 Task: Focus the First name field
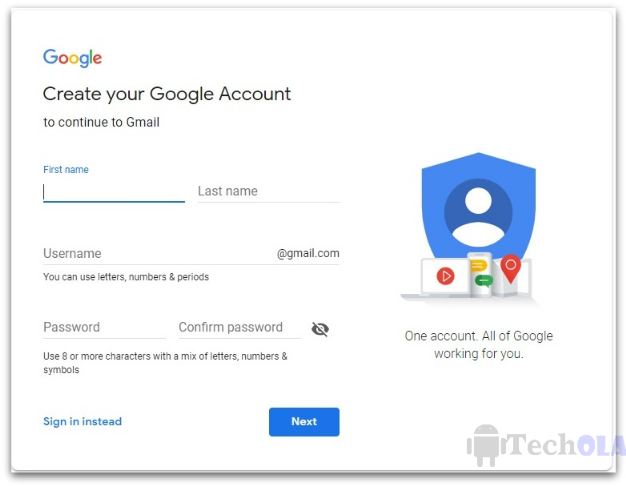click(114, 192)
